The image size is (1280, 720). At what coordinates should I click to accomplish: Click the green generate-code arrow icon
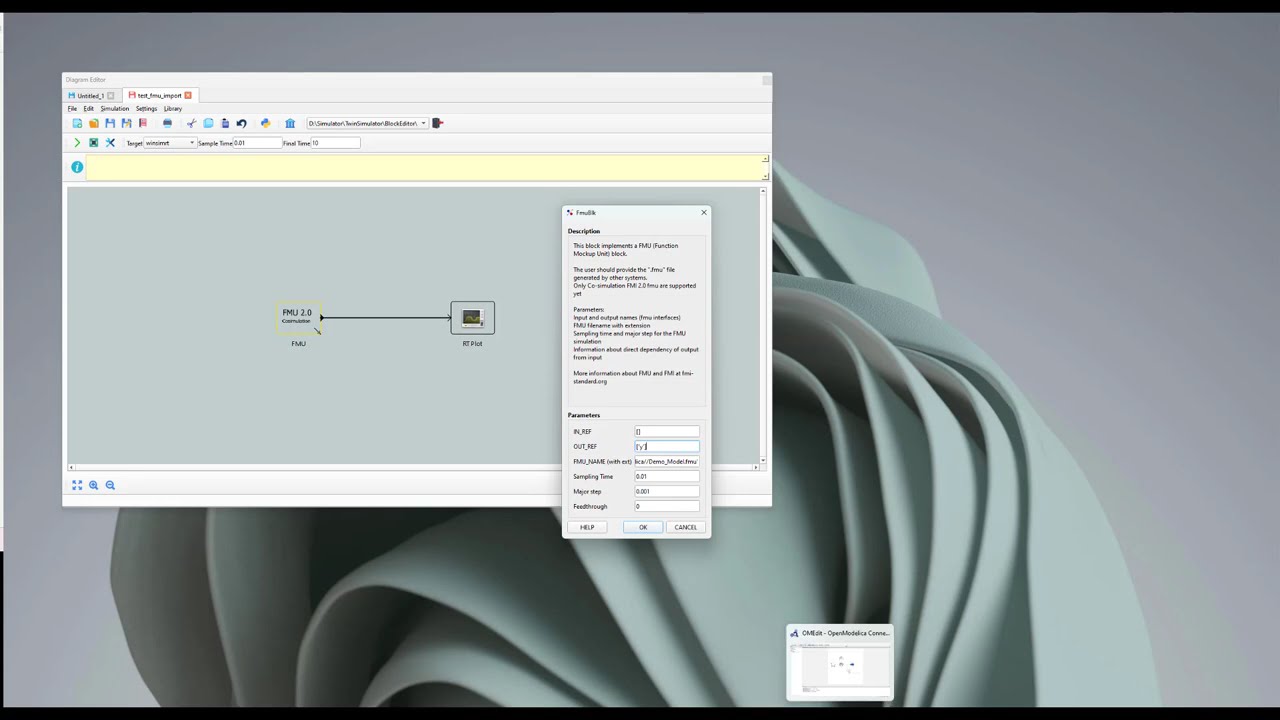click(x=77, y=143)
